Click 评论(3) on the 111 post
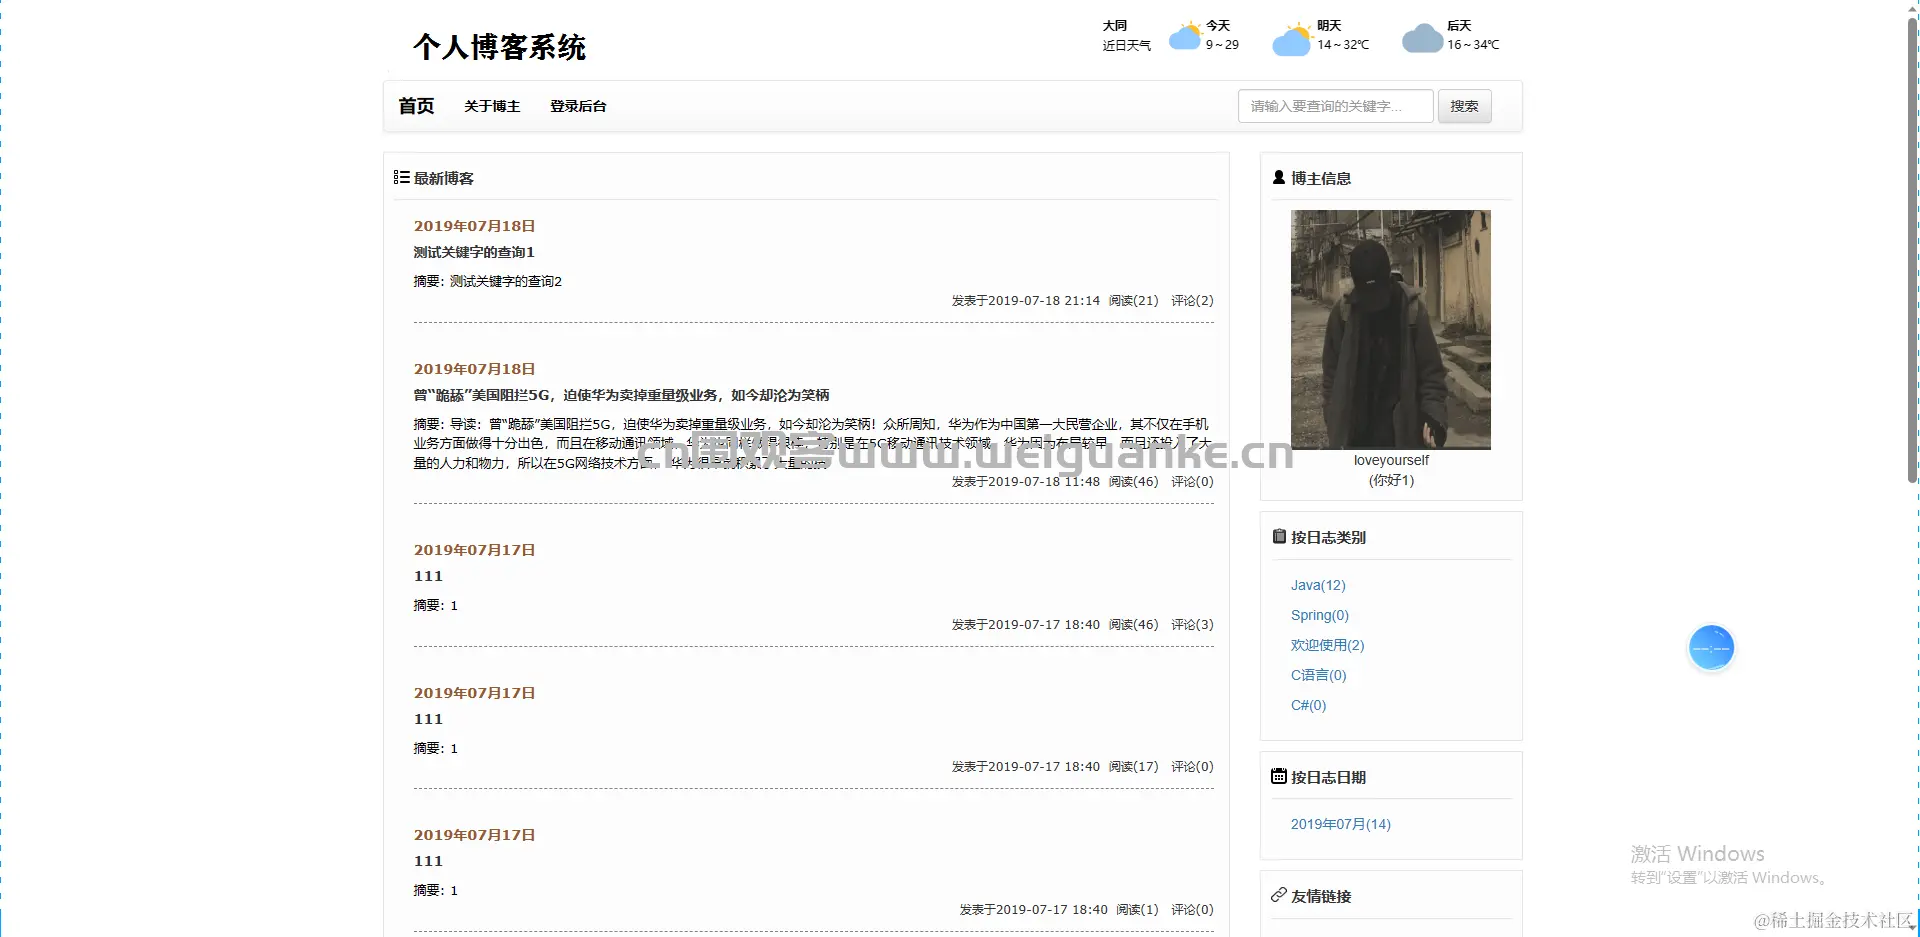Viewport: 1920px width, 937px height. click(1192, 624)
